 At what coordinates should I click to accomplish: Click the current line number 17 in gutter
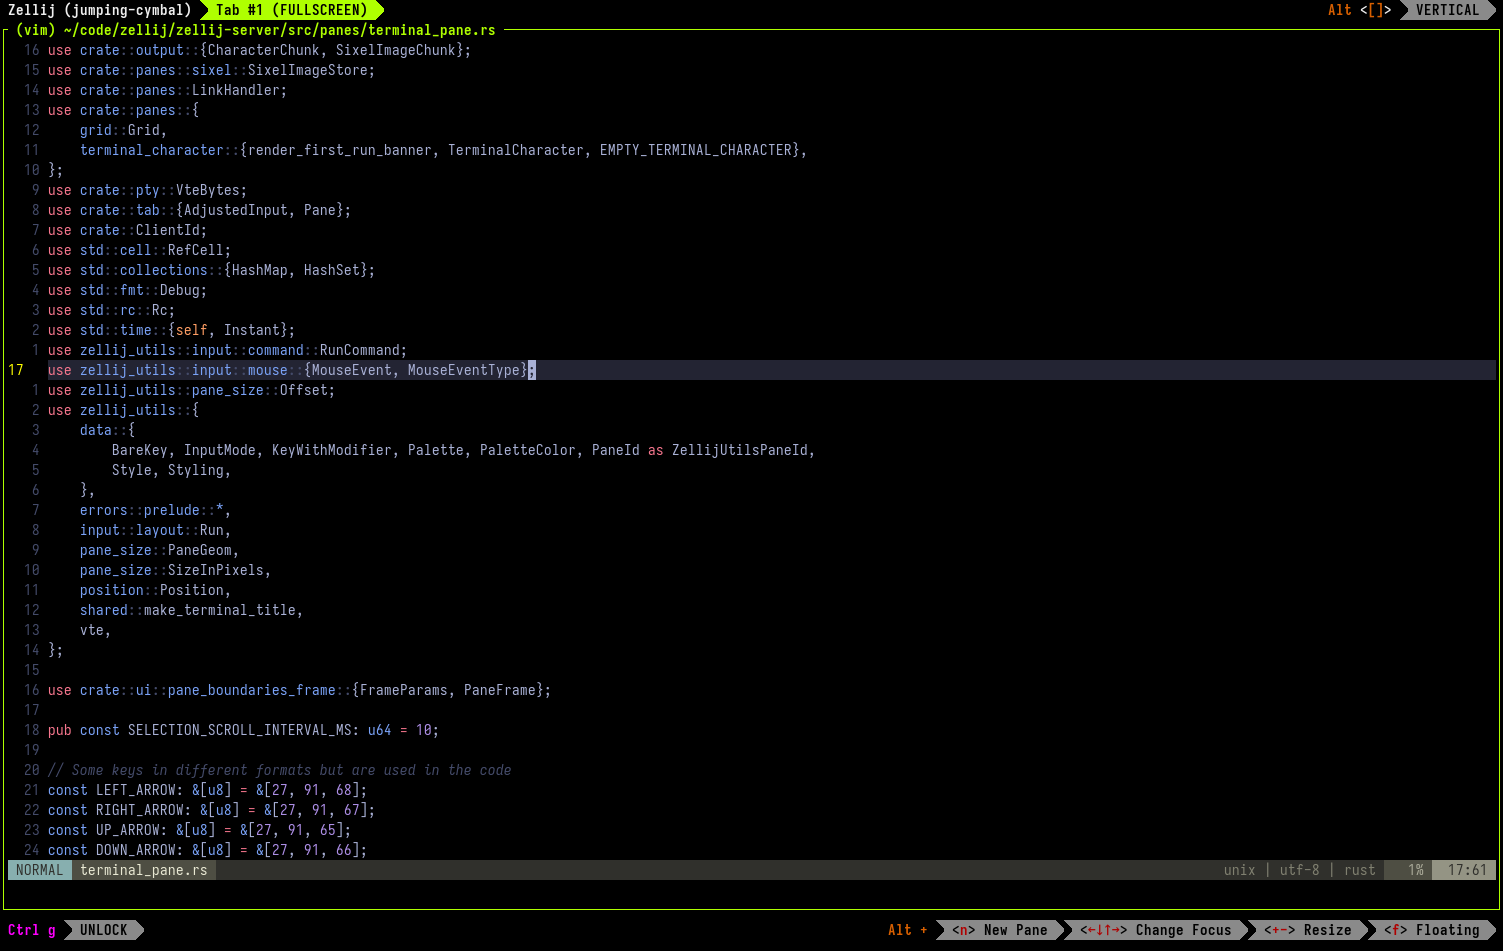(x=16, y=370)
